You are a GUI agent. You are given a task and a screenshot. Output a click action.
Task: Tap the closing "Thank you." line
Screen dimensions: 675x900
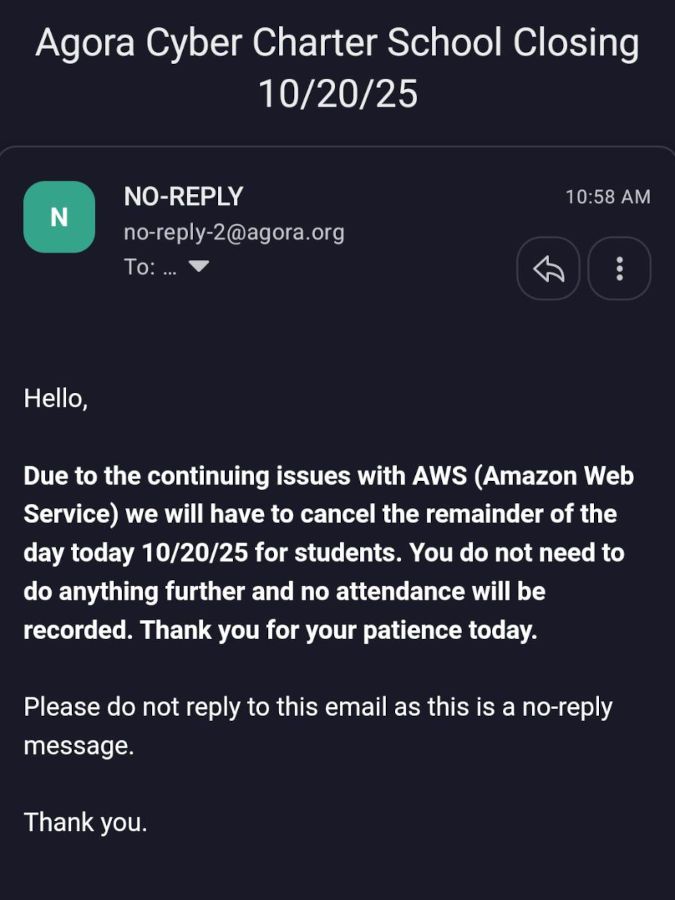click(85, 822)
